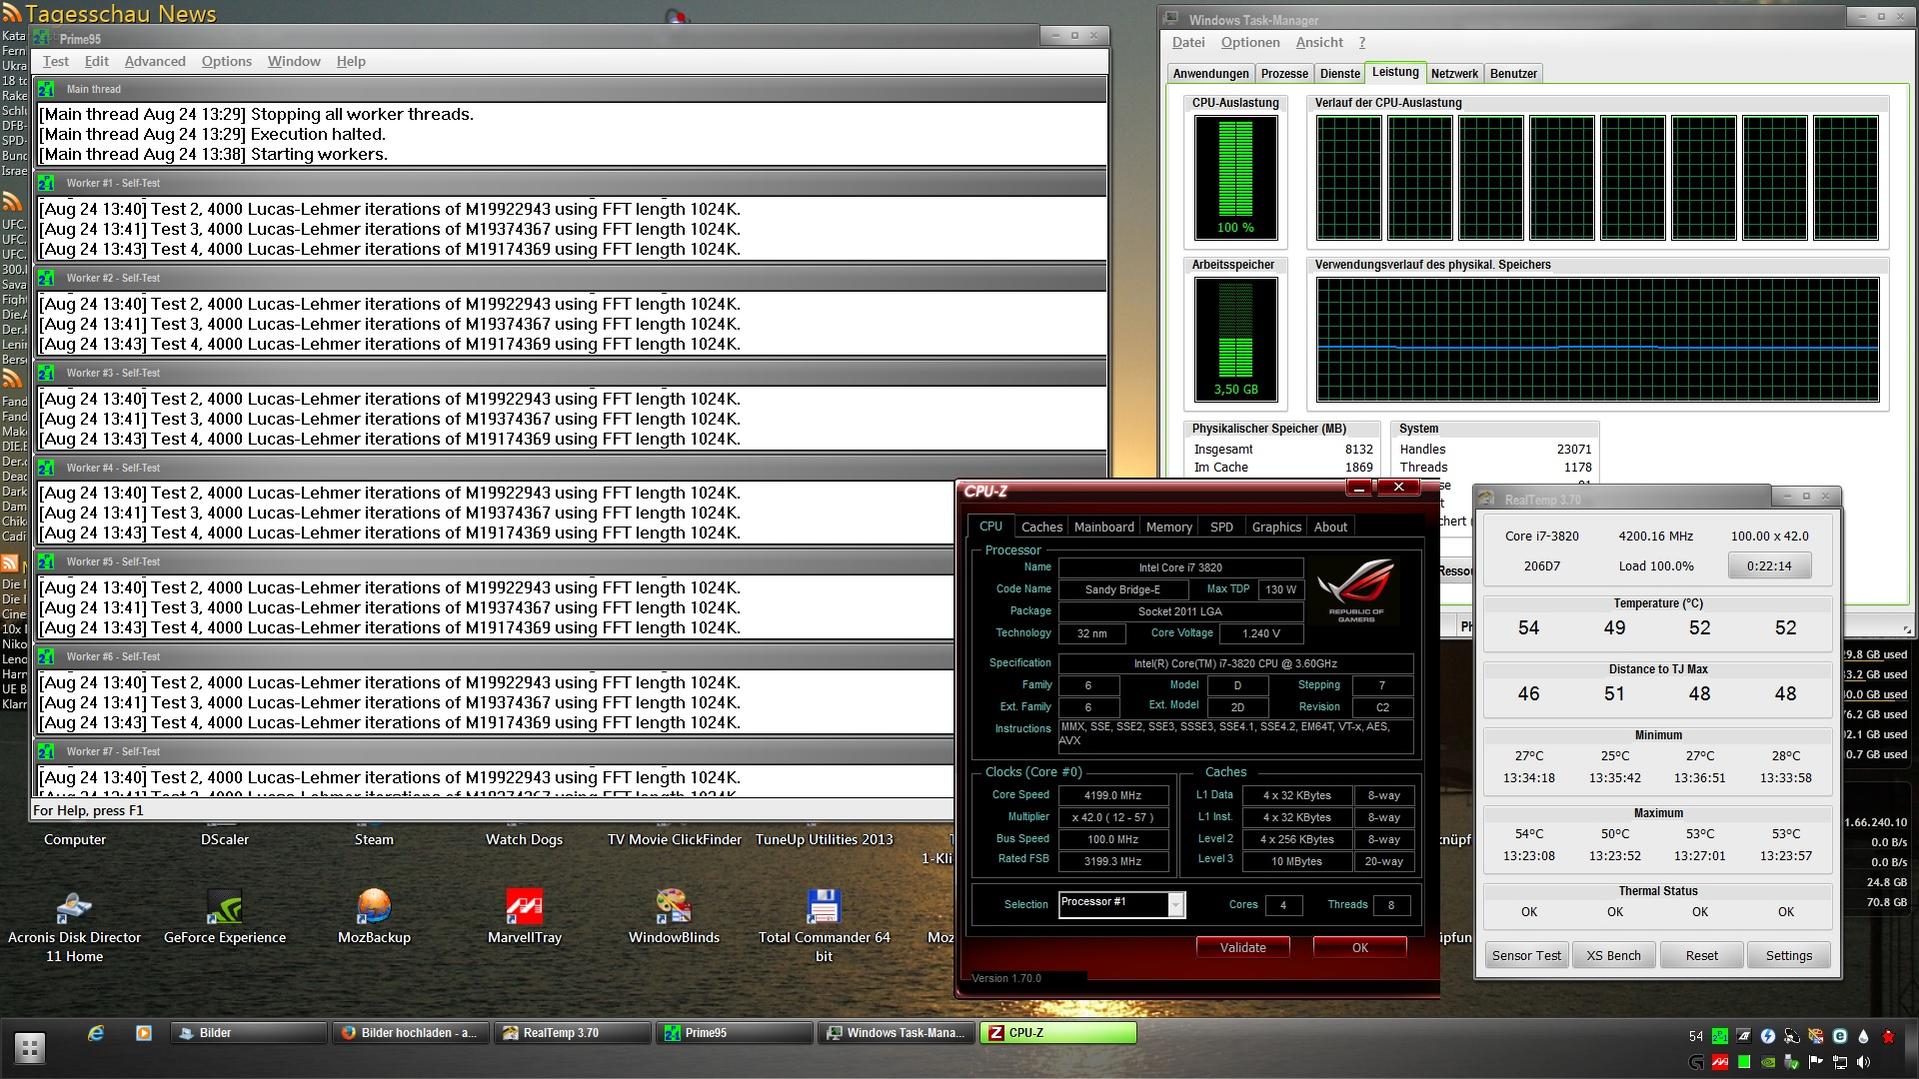This screenshot has width=1919, height=1079.
Task: Click the Watch Dogs desktop label
Action: click(524, 839)
